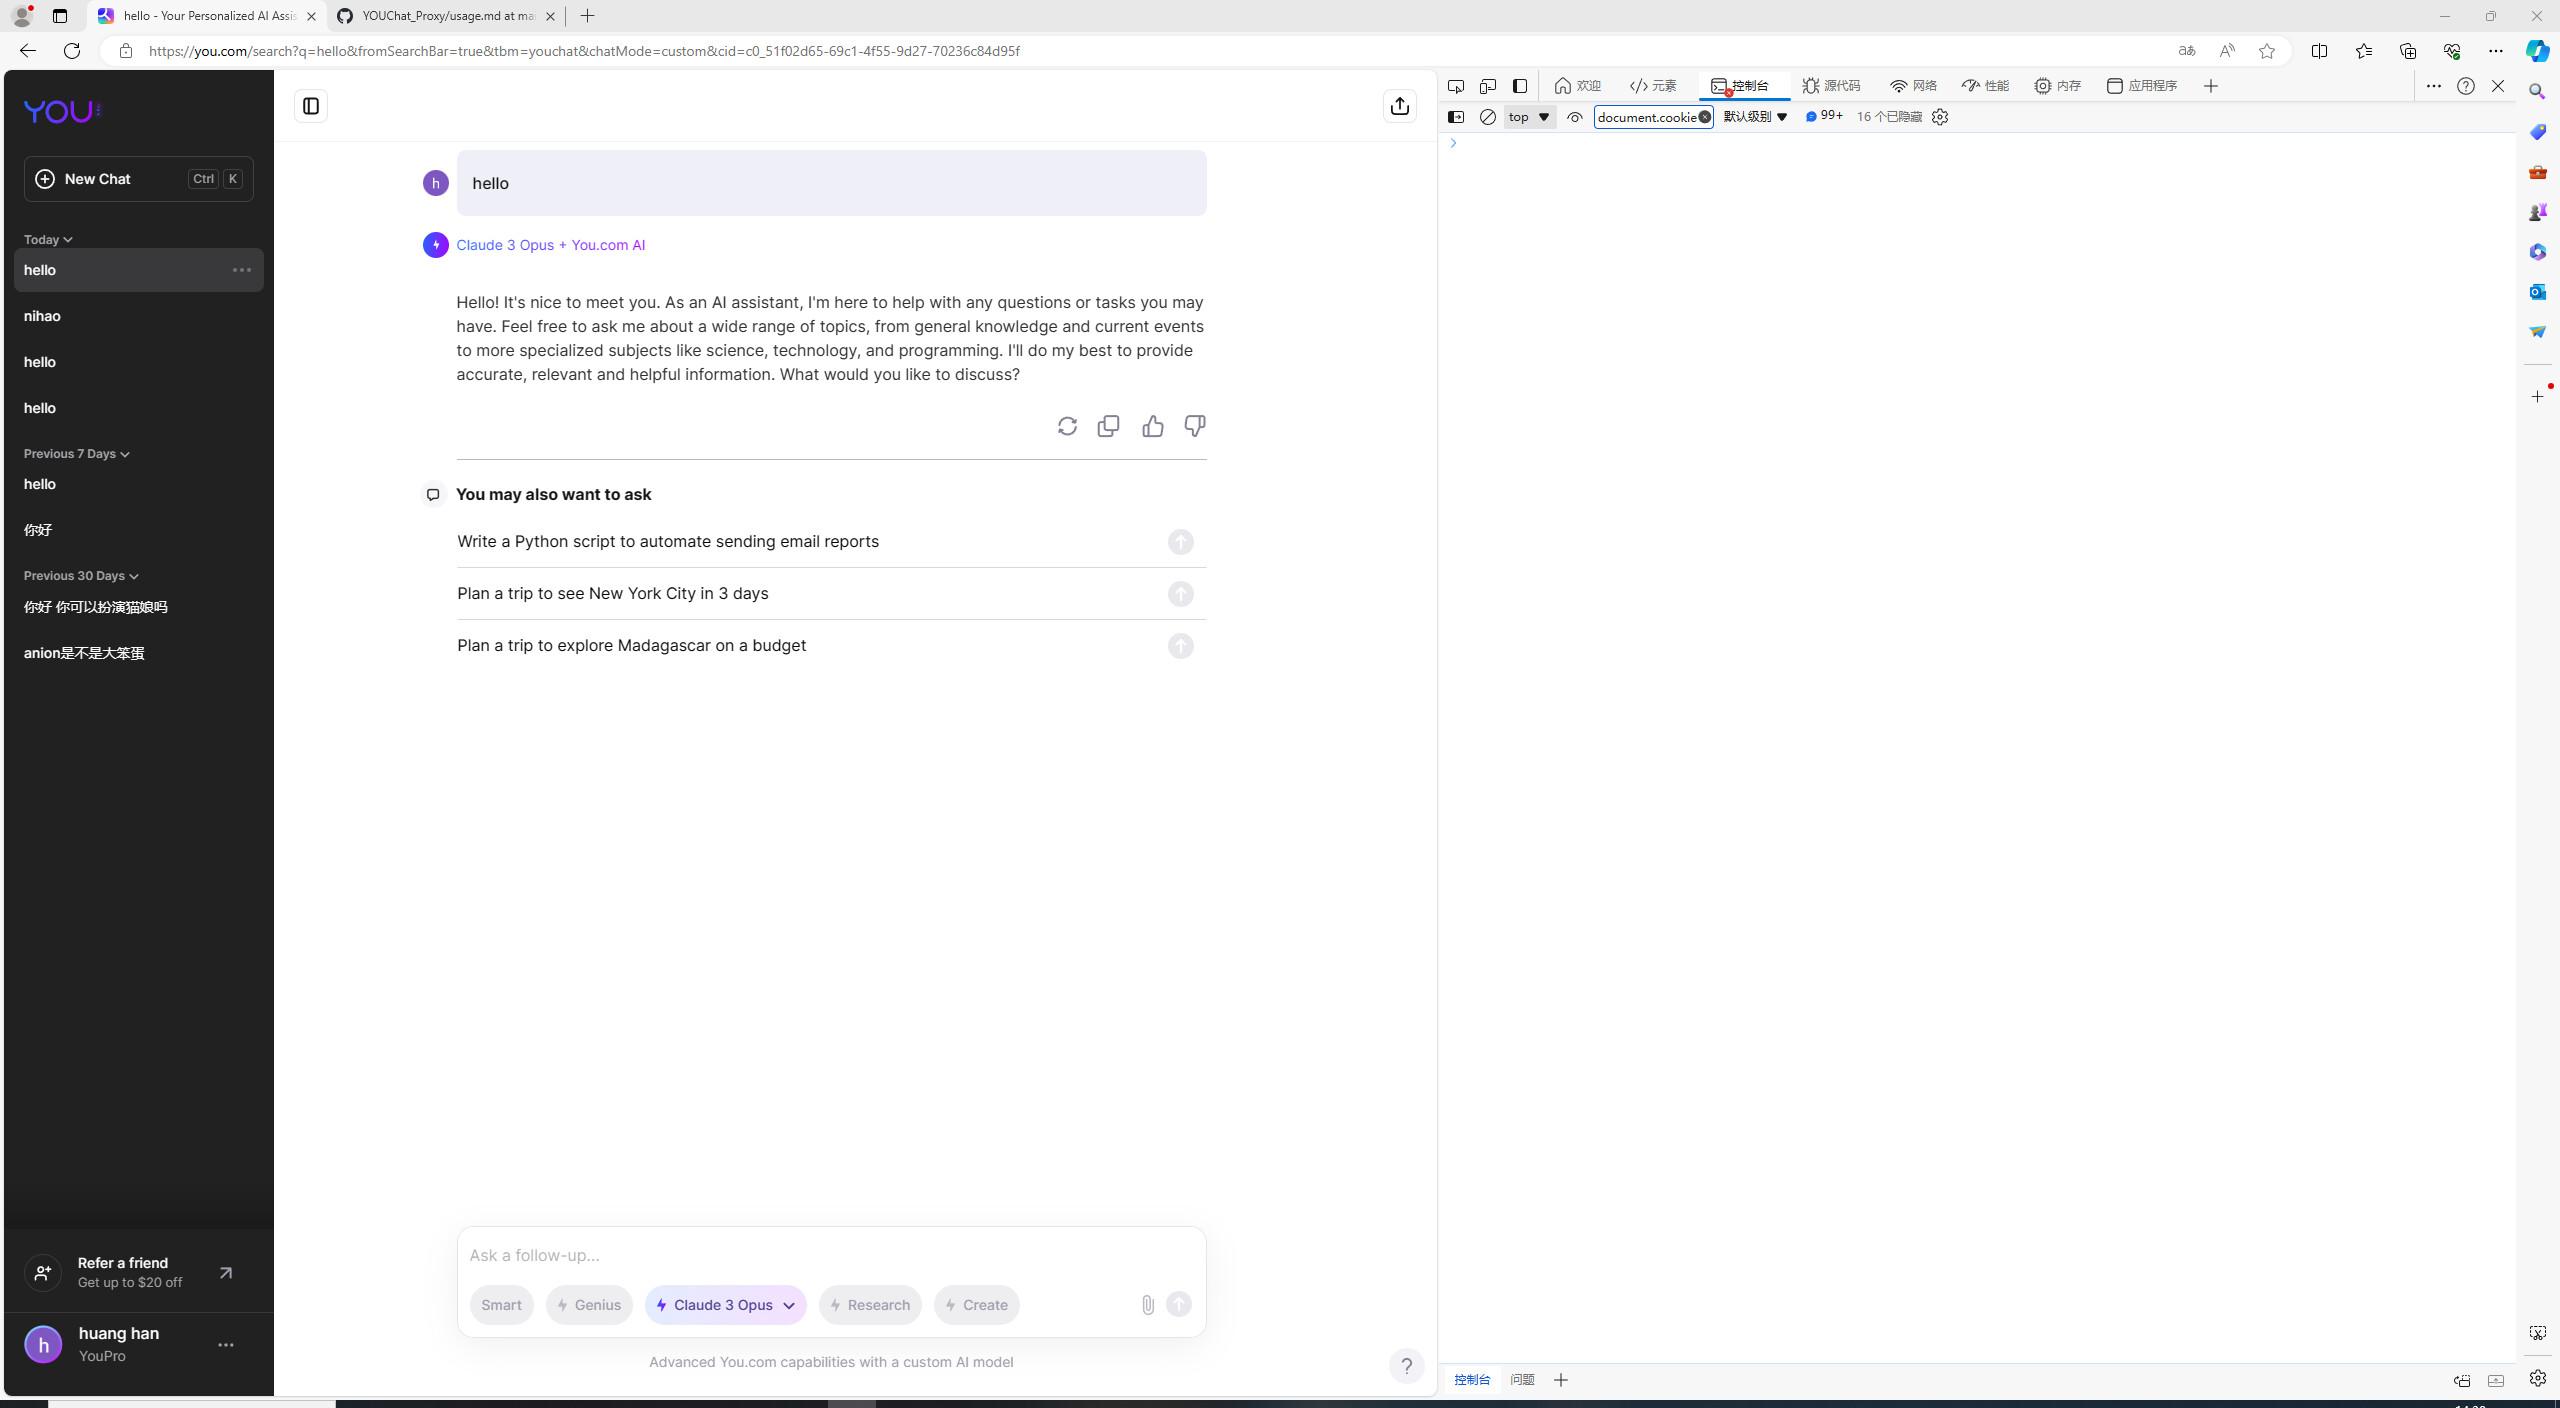Click the thumbs up icon
The width and height of the screenshot is (2560, 1408).
[x=1152, y=426]
